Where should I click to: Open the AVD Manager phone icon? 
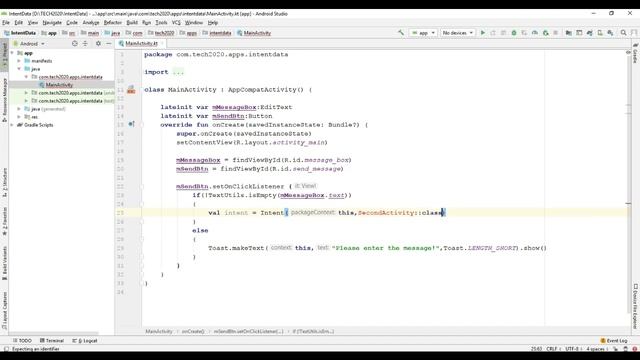click(x=600, y=33)
